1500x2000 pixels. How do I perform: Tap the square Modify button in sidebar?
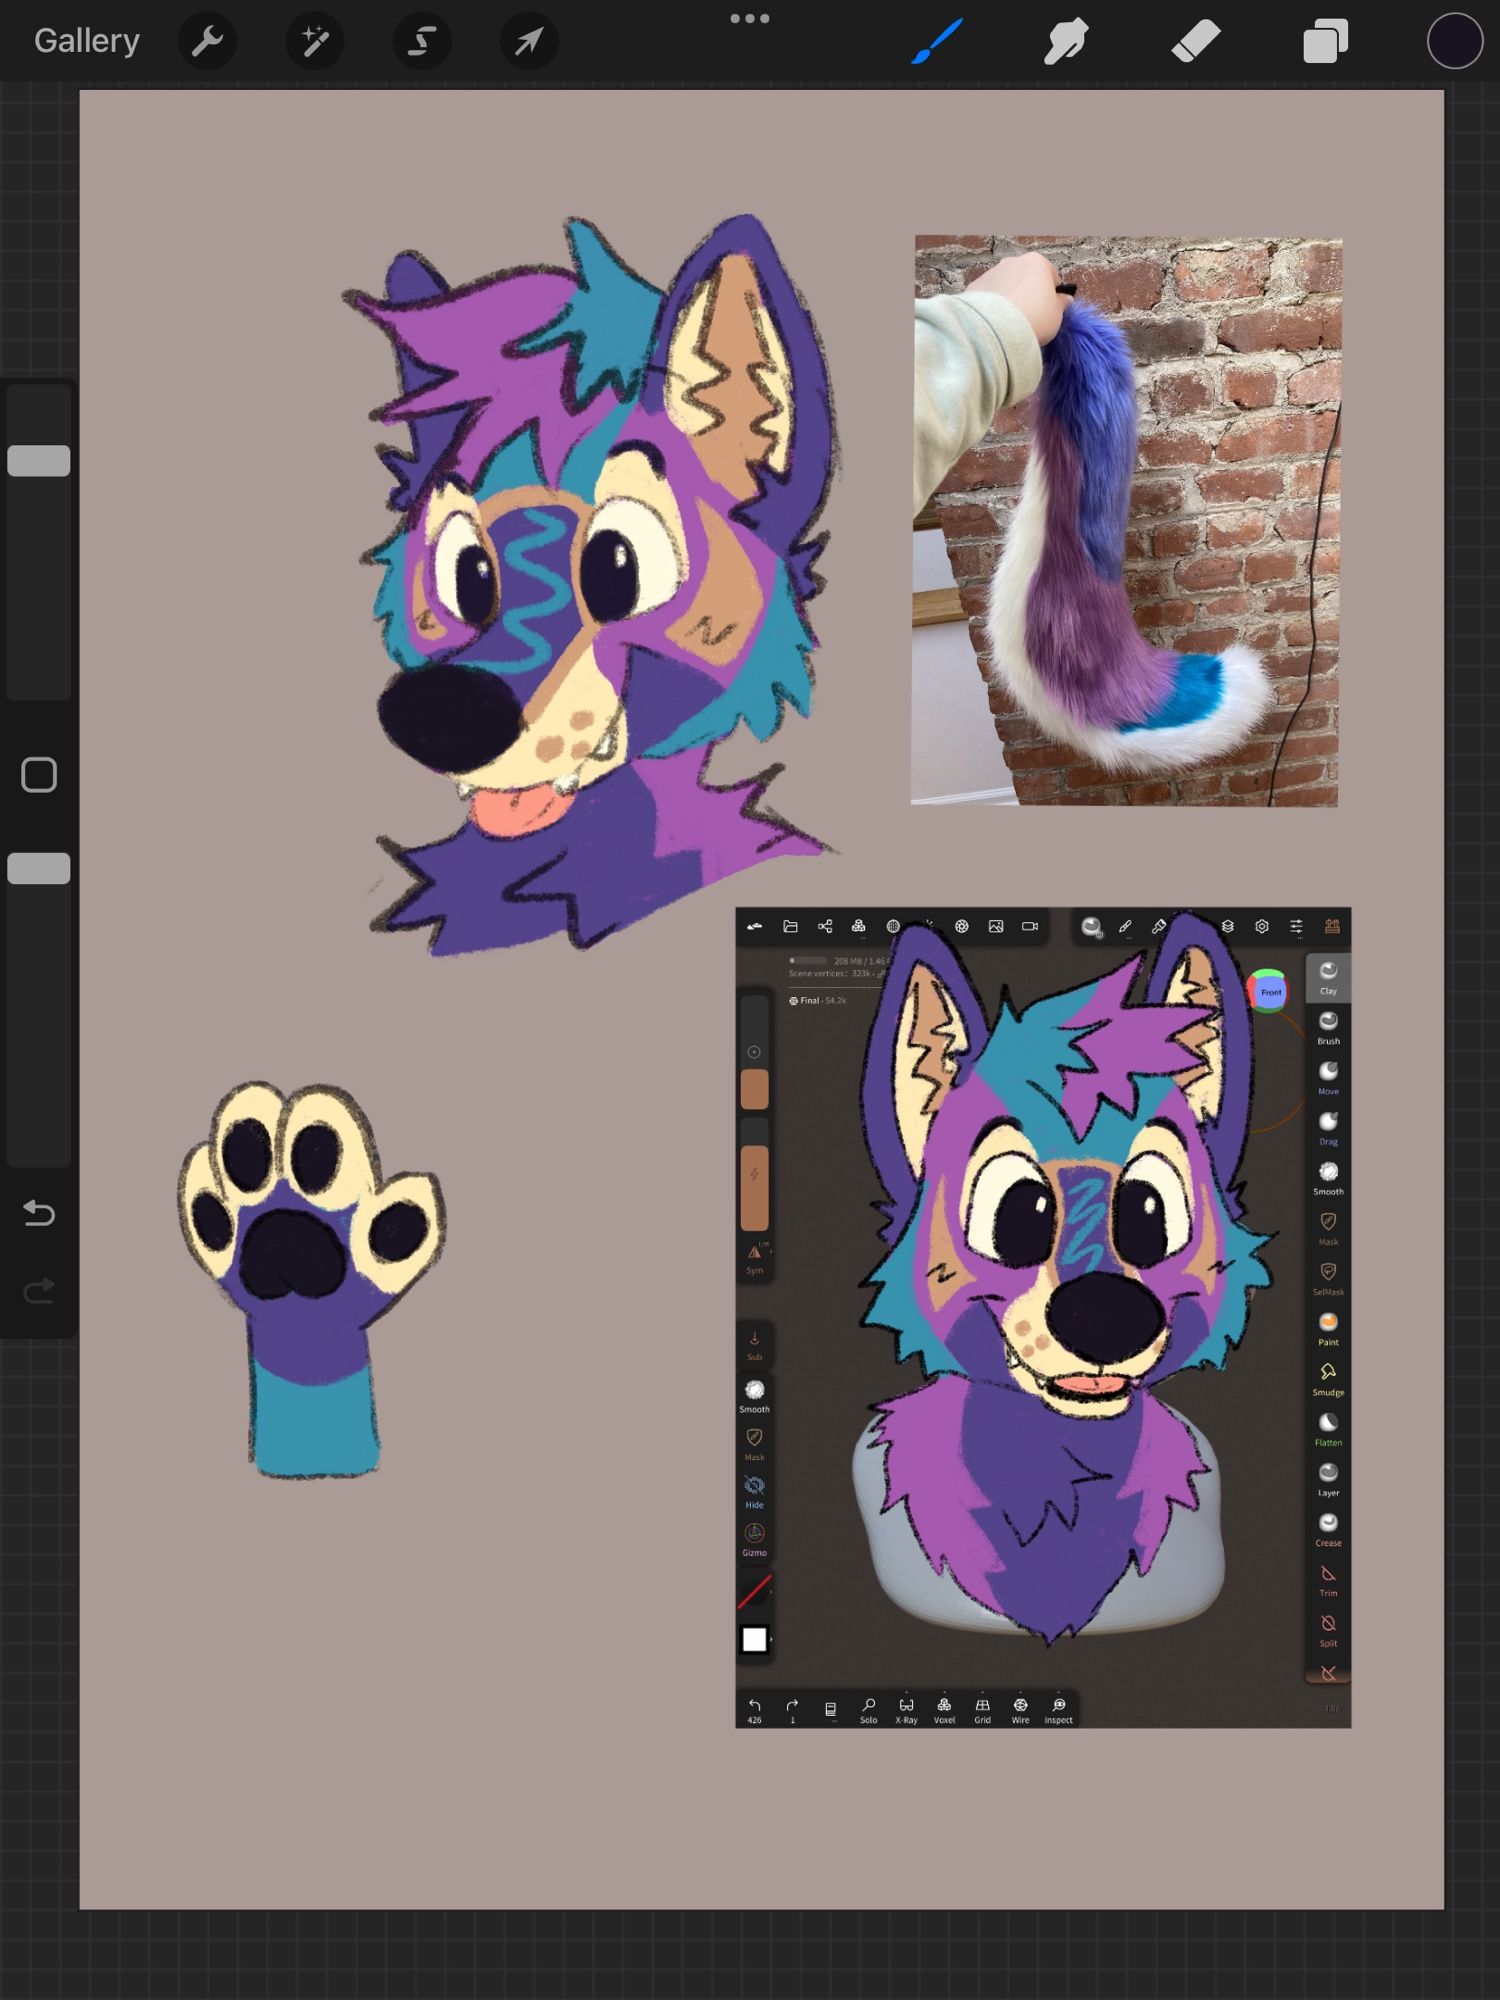point(39,775)
